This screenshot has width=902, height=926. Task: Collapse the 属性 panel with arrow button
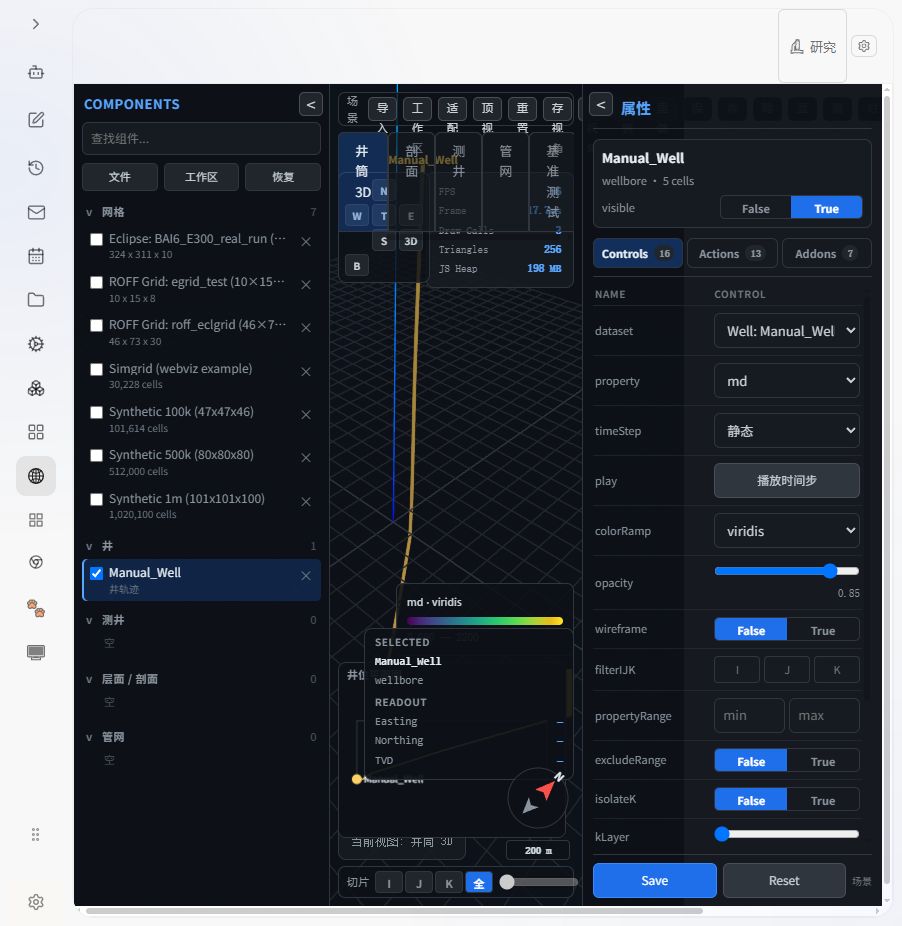pyautogui.click(x=601, y=105)
